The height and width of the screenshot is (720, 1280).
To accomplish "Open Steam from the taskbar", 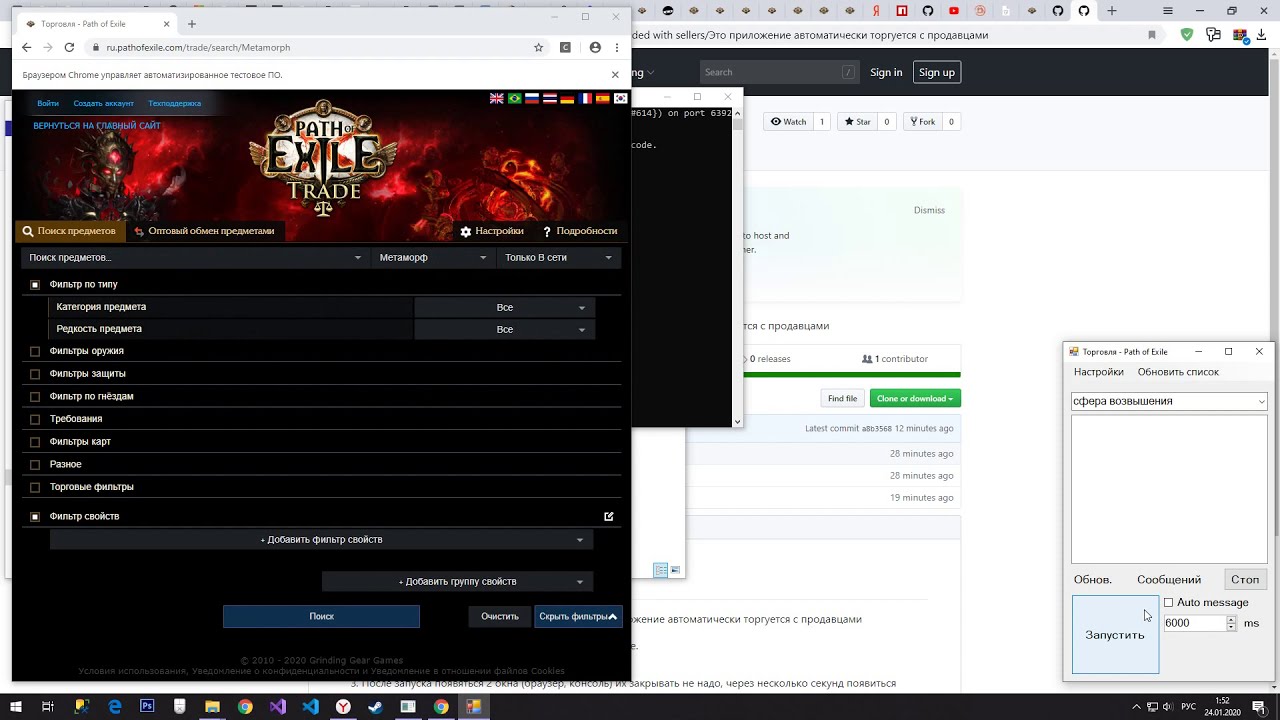I will point(375,706).
